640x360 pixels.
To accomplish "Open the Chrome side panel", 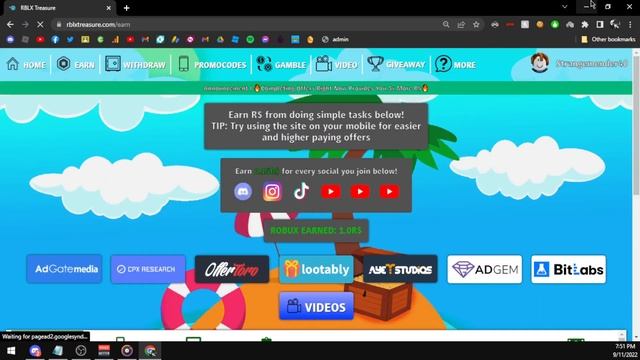I will [x=600, y=24].
